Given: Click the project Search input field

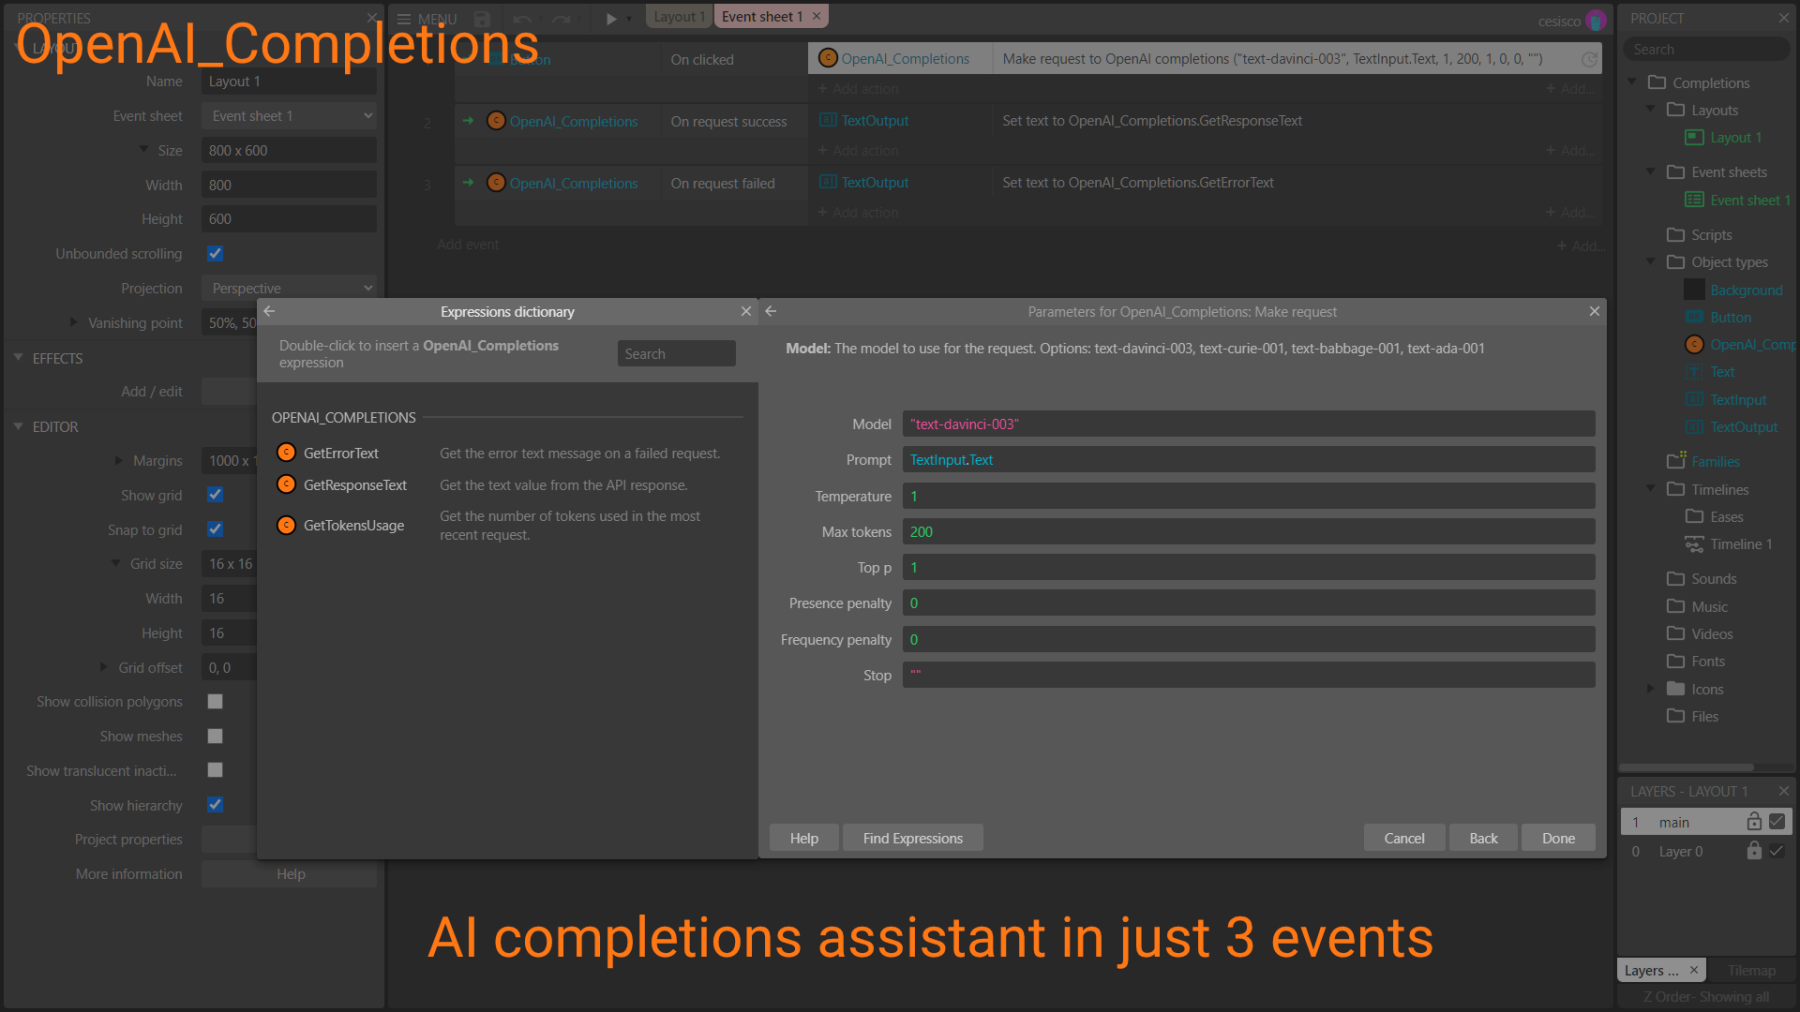Looking at the screenshot, I should pyautogui.click(x=1705, y=48).
